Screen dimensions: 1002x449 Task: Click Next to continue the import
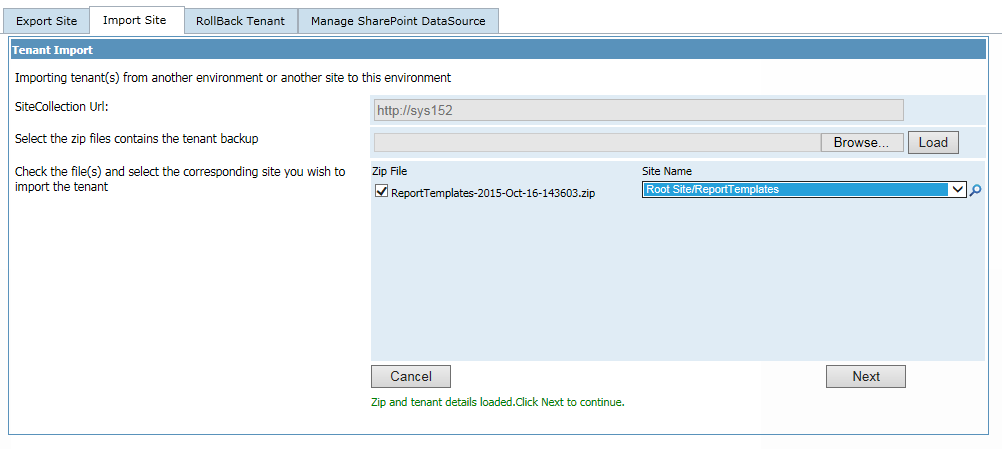click(x=865, y=376)
